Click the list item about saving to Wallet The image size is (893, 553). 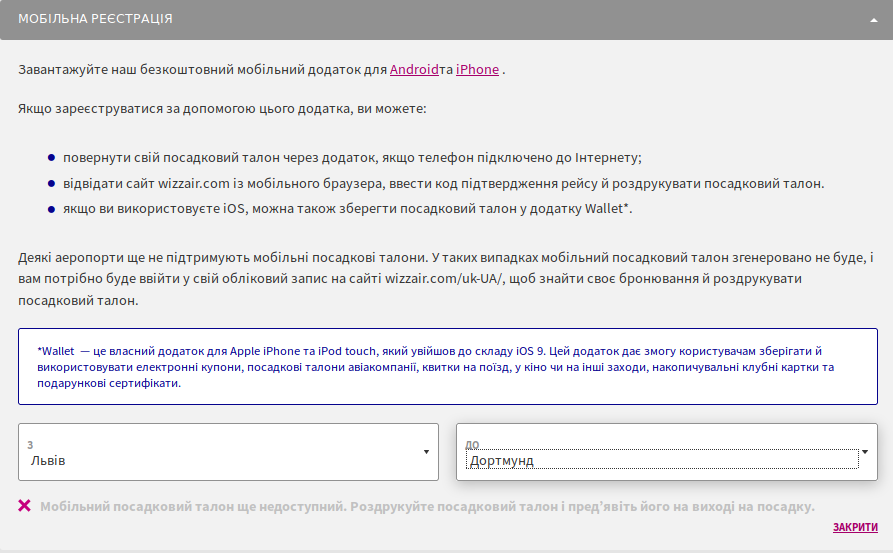(347, 209)
